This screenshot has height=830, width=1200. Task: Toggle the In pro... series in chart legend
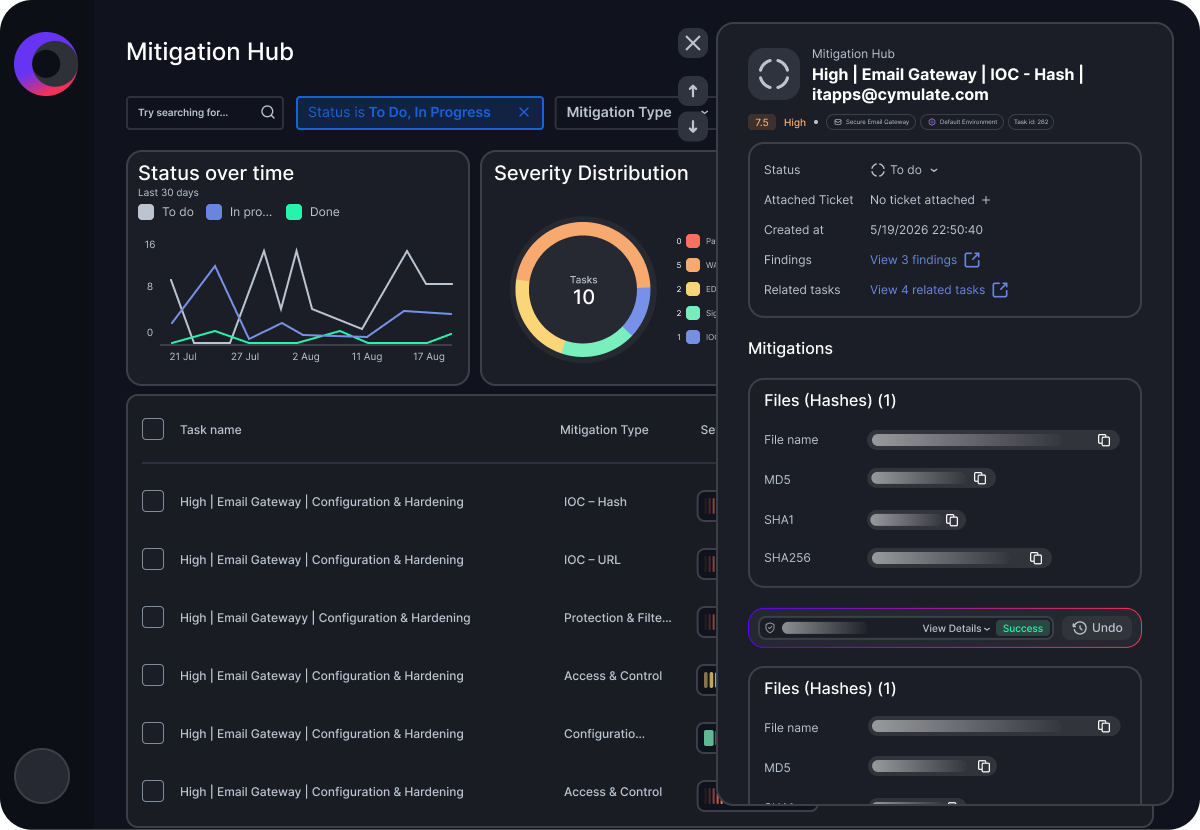tap(239, 212)
